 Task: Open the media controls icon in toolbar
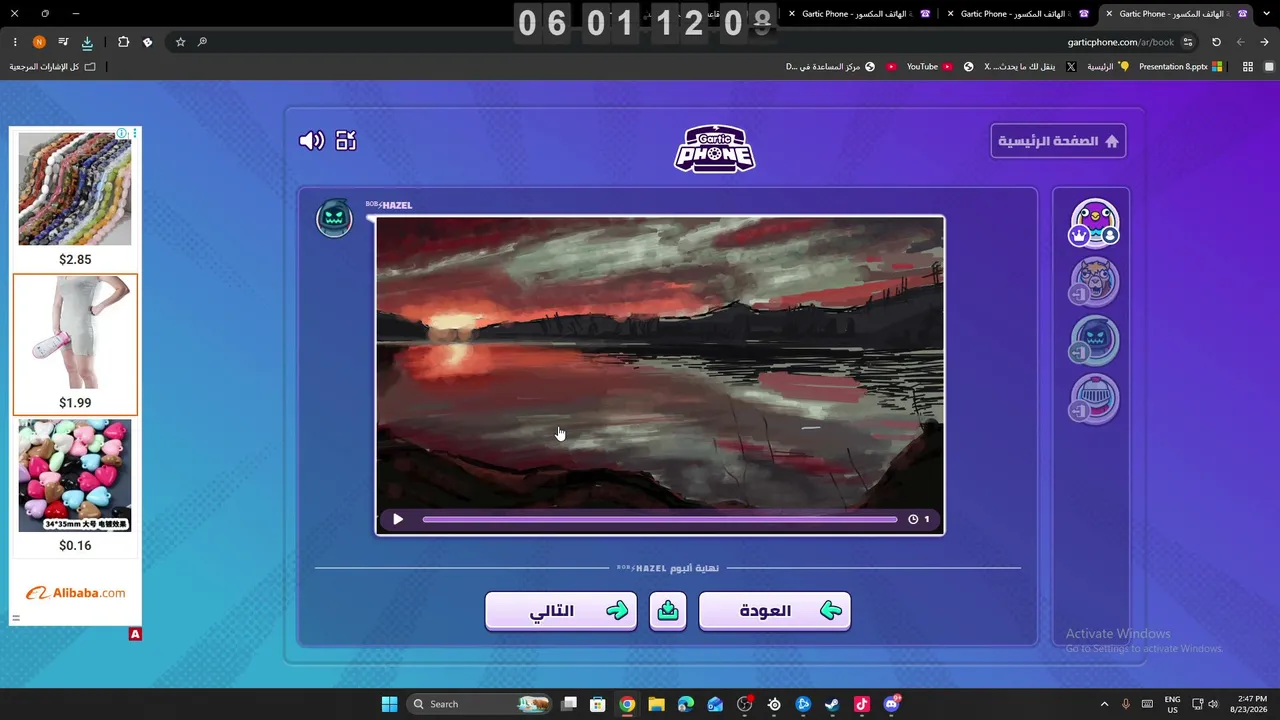tap(63, 42)
